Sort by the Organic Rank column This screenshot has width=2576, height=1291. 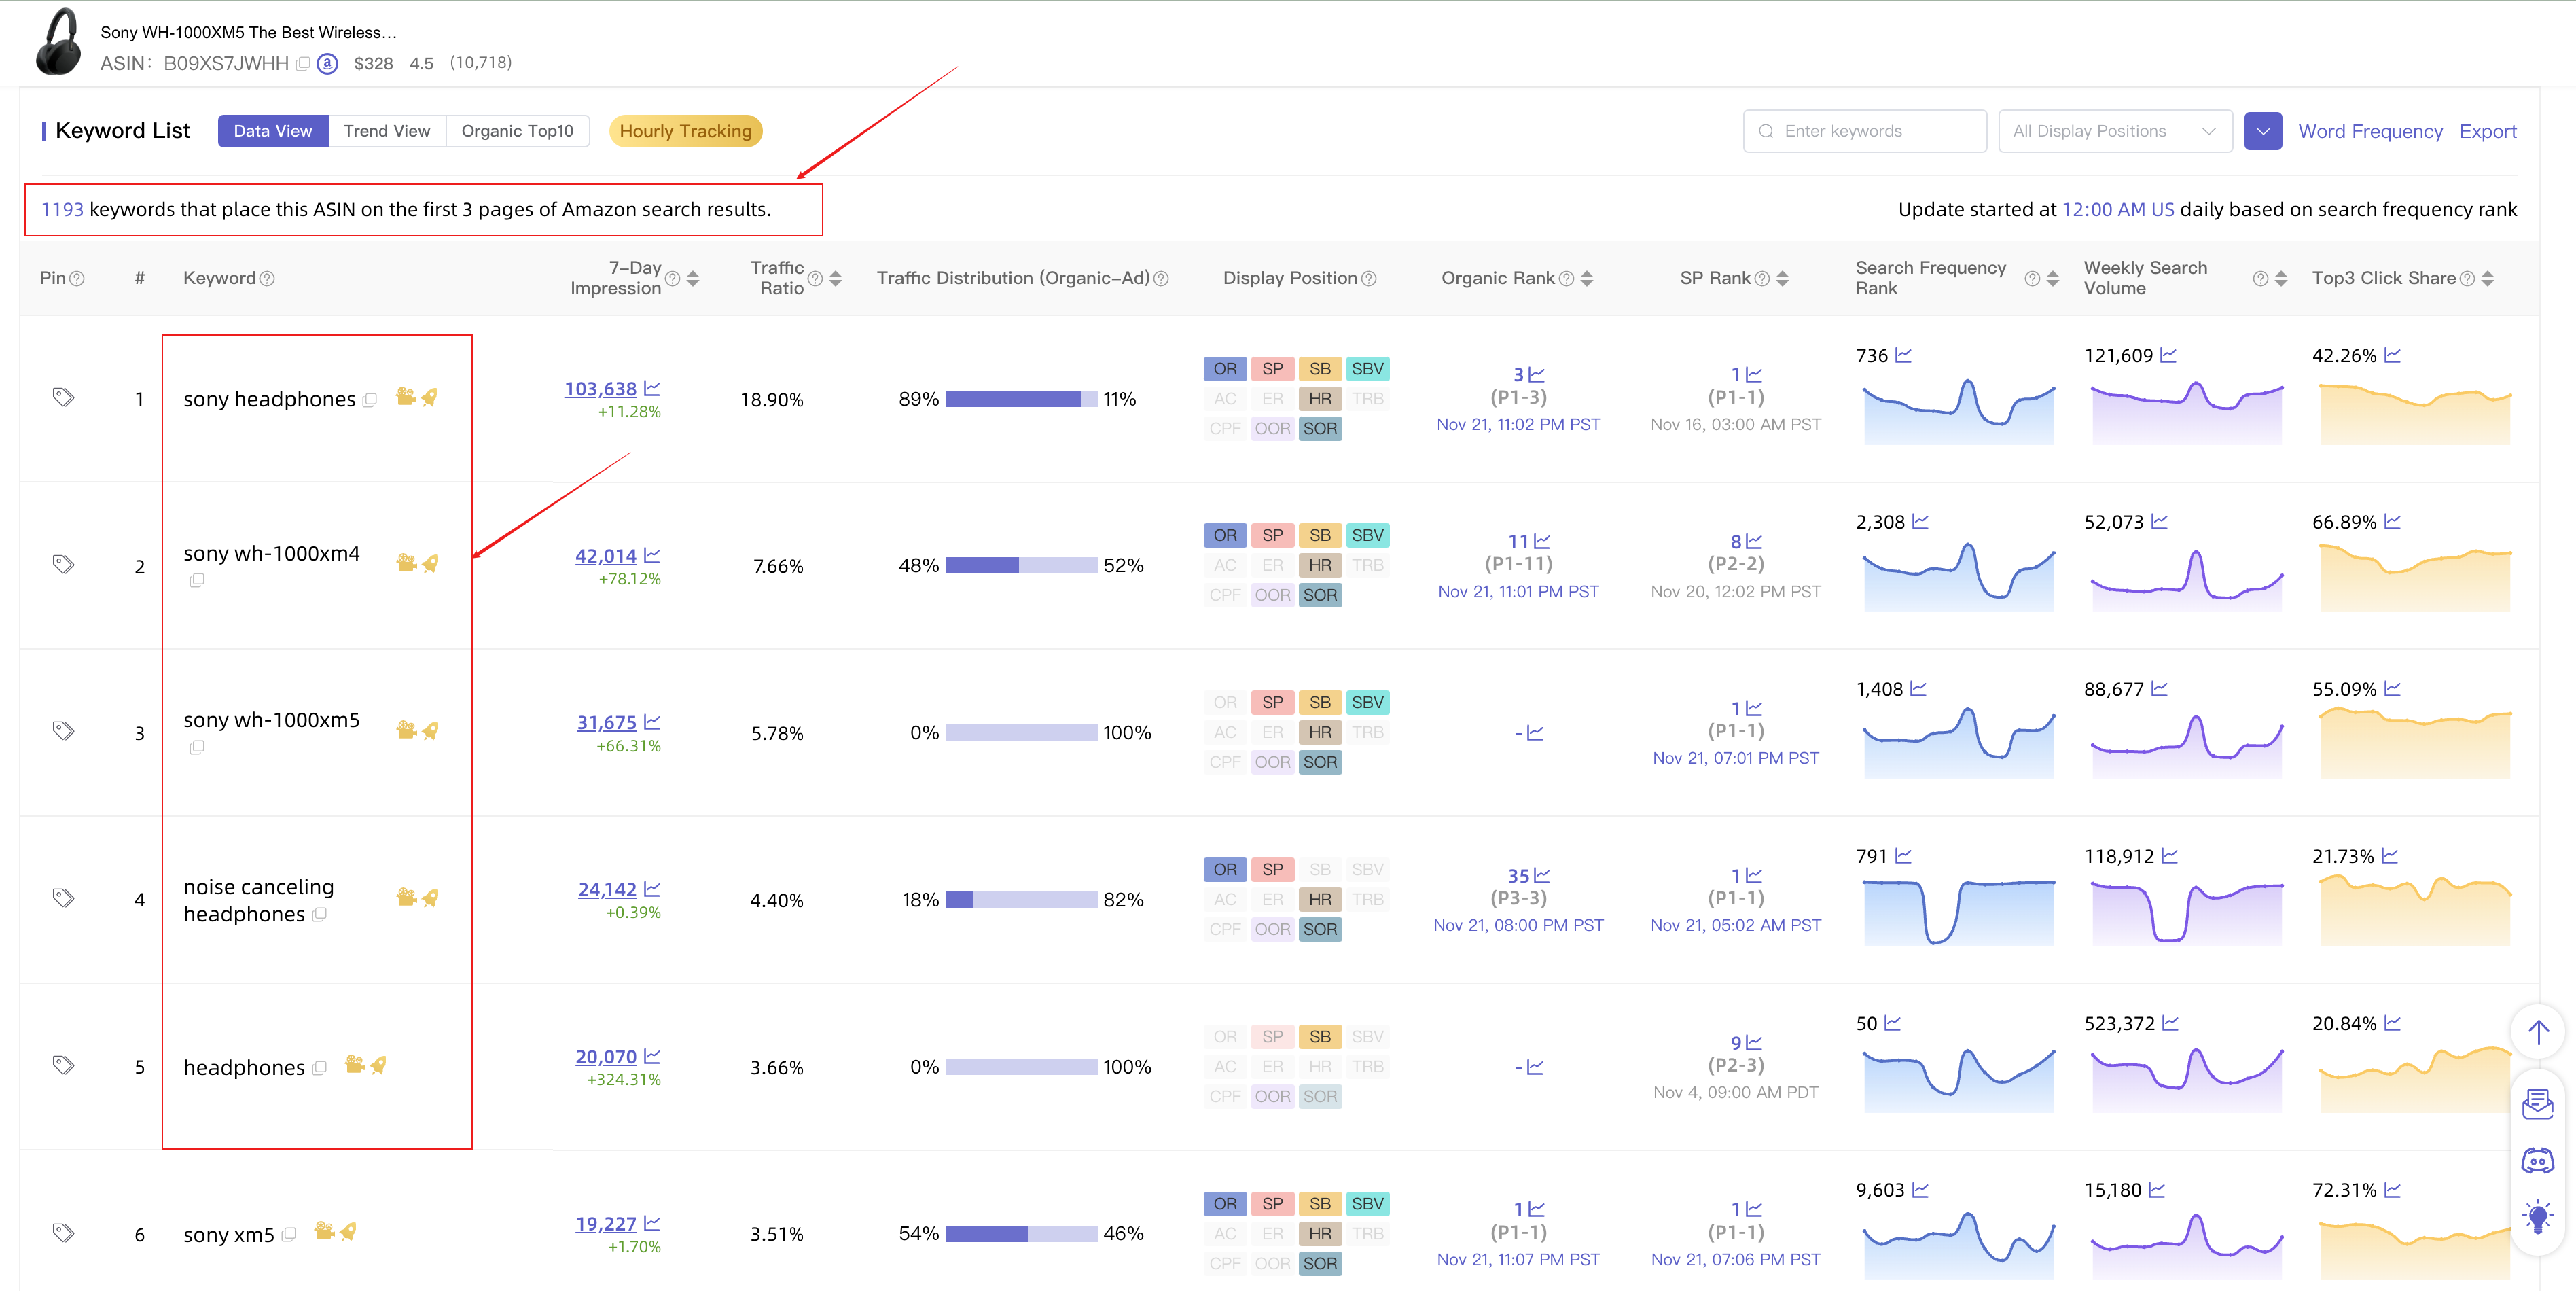[x=1587, y=279]
